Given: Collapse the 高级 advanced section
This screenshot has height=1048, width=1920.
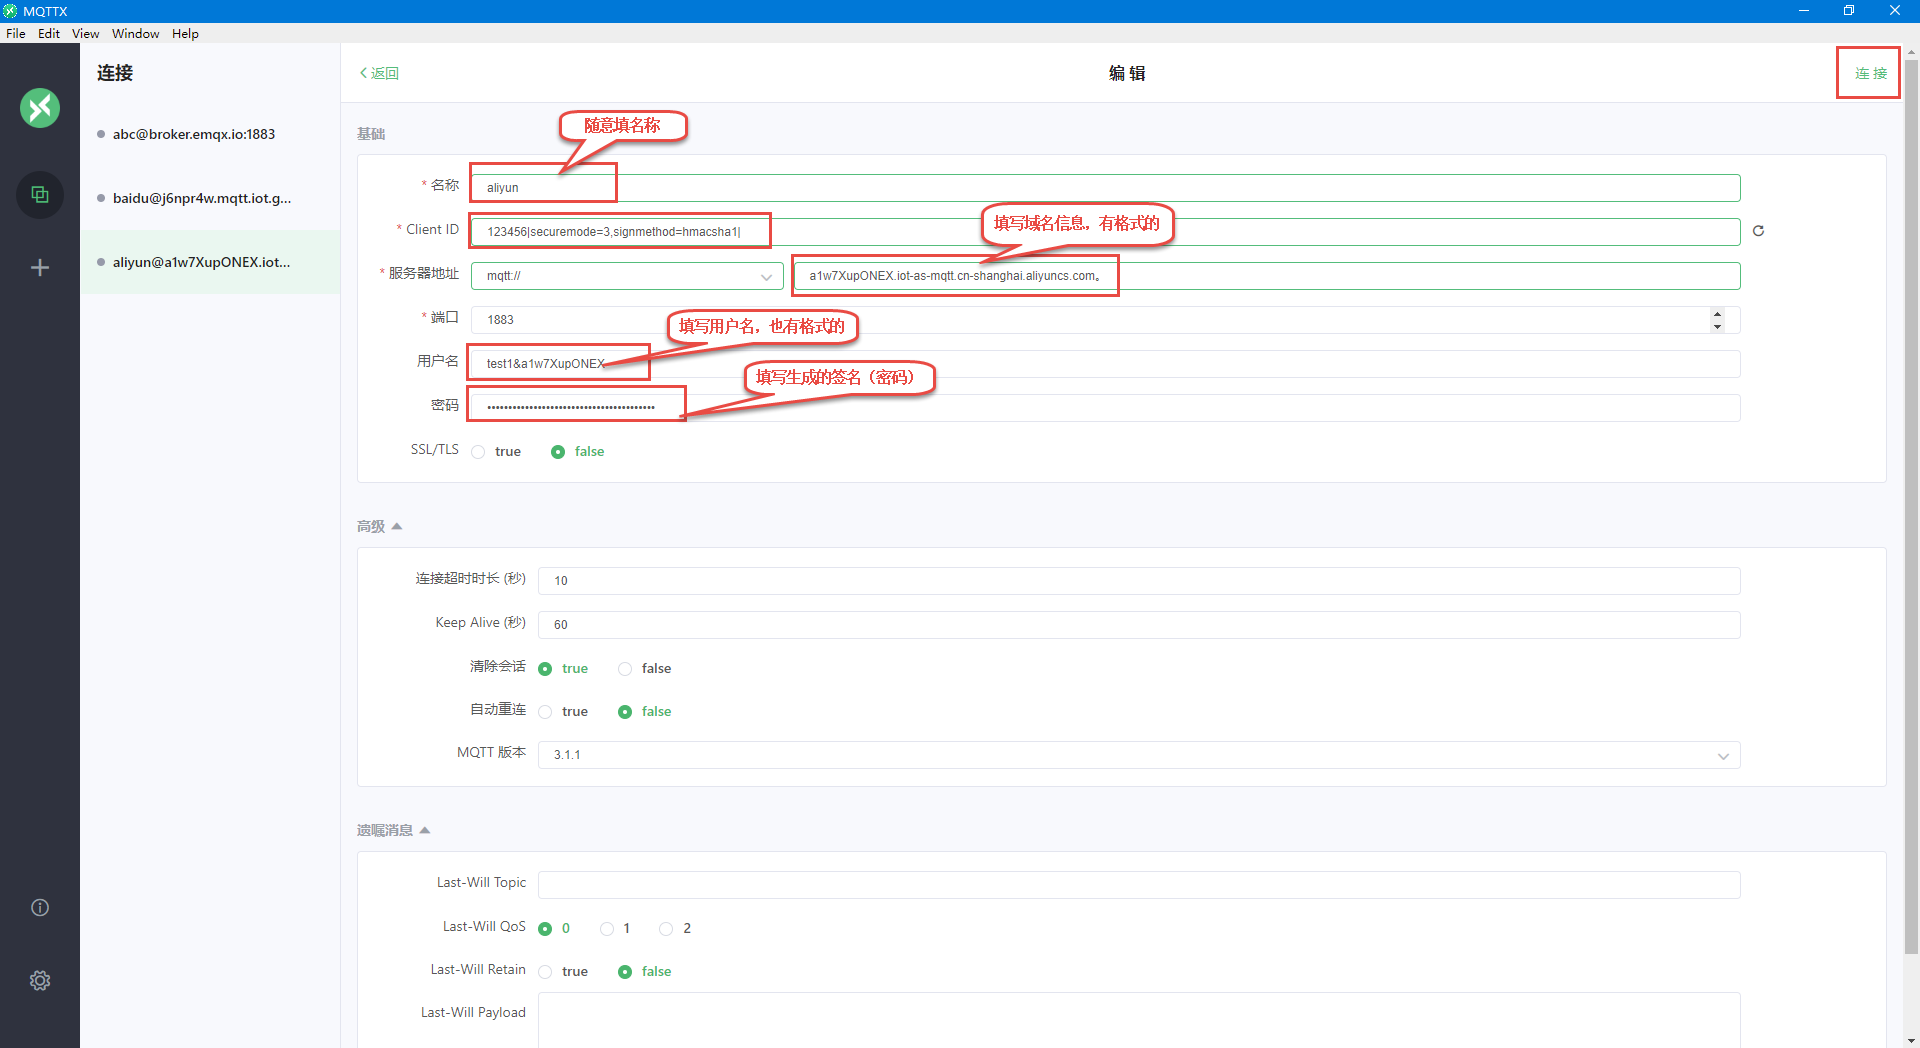Looking at the screenshot, I should pos(380,526).
